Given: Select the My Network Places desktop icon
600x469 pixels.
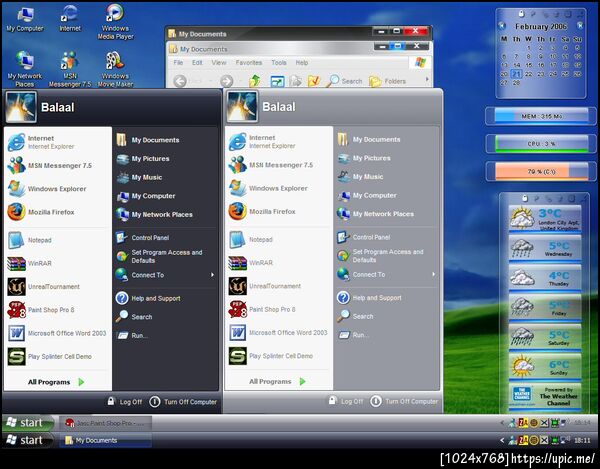Looking at the screenshot, I should 25,69.
